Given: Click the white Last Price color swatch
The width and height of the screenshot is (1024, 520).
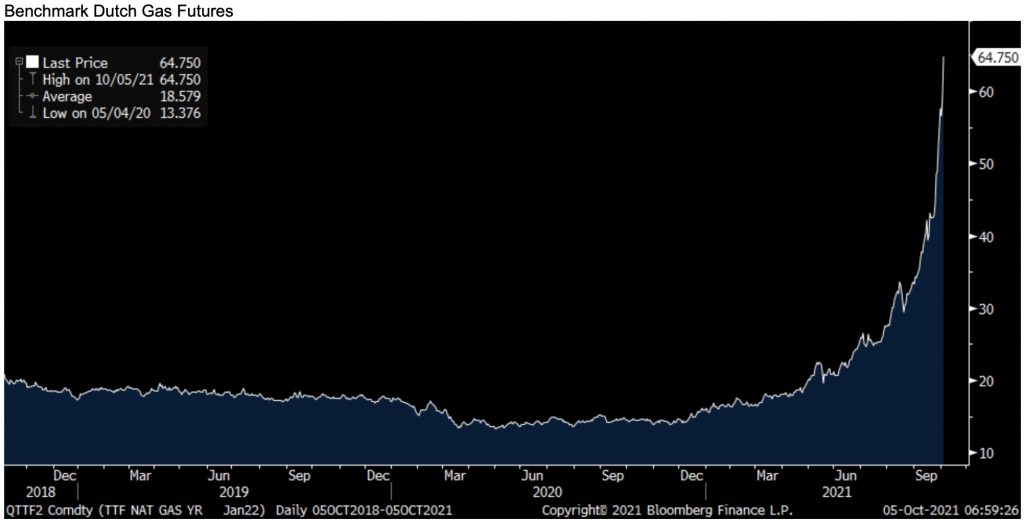Looking at the screenshot, I should coord(32,61).
